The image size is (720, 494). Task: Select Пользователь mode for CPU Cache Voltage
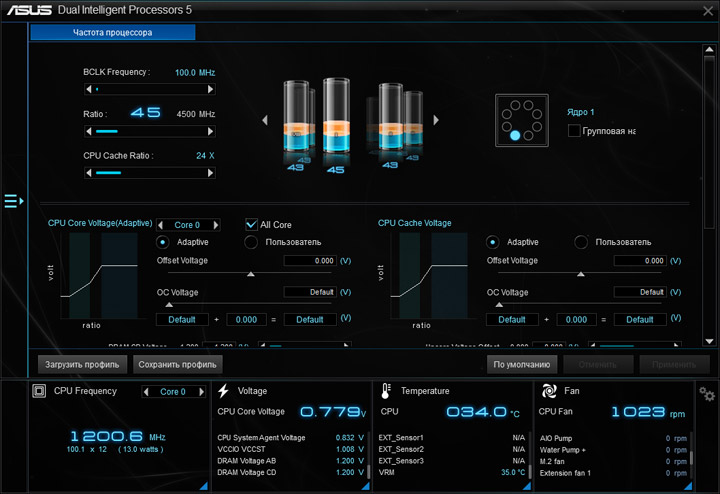581,242
